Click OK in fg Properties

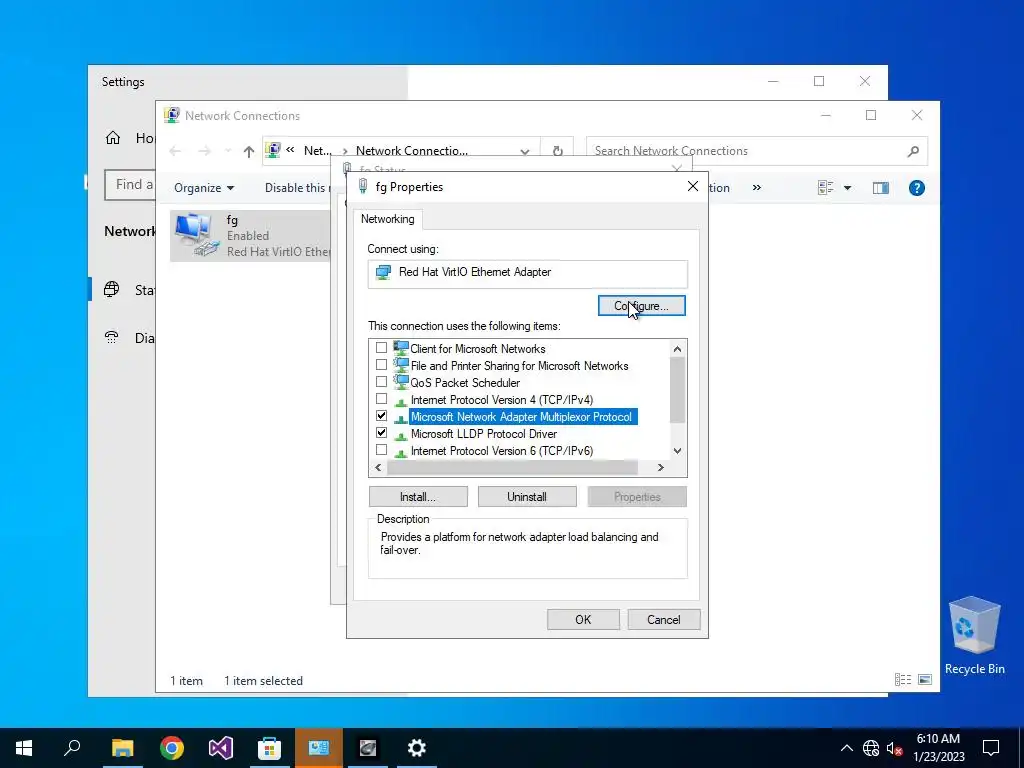pyautogui.click(x=583, y=620)
